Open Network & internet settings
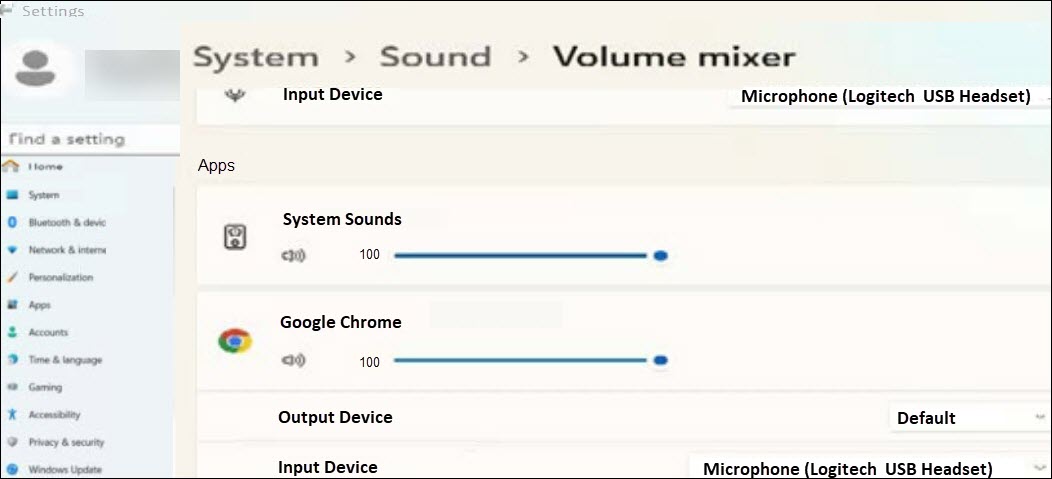 click(x=66, y=250)
